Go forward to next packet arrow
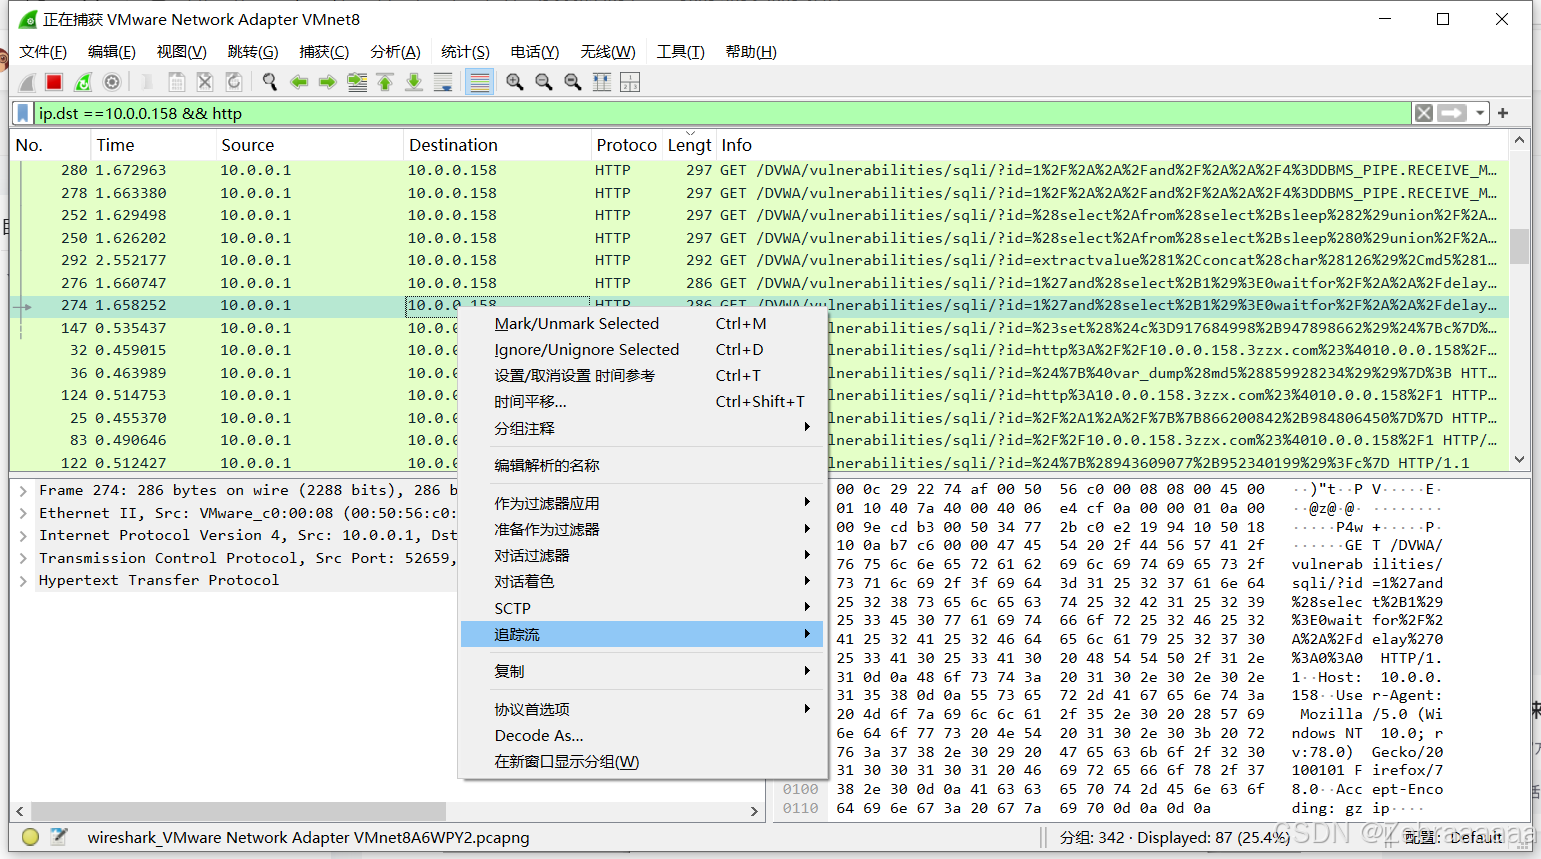 click(327, 82)
